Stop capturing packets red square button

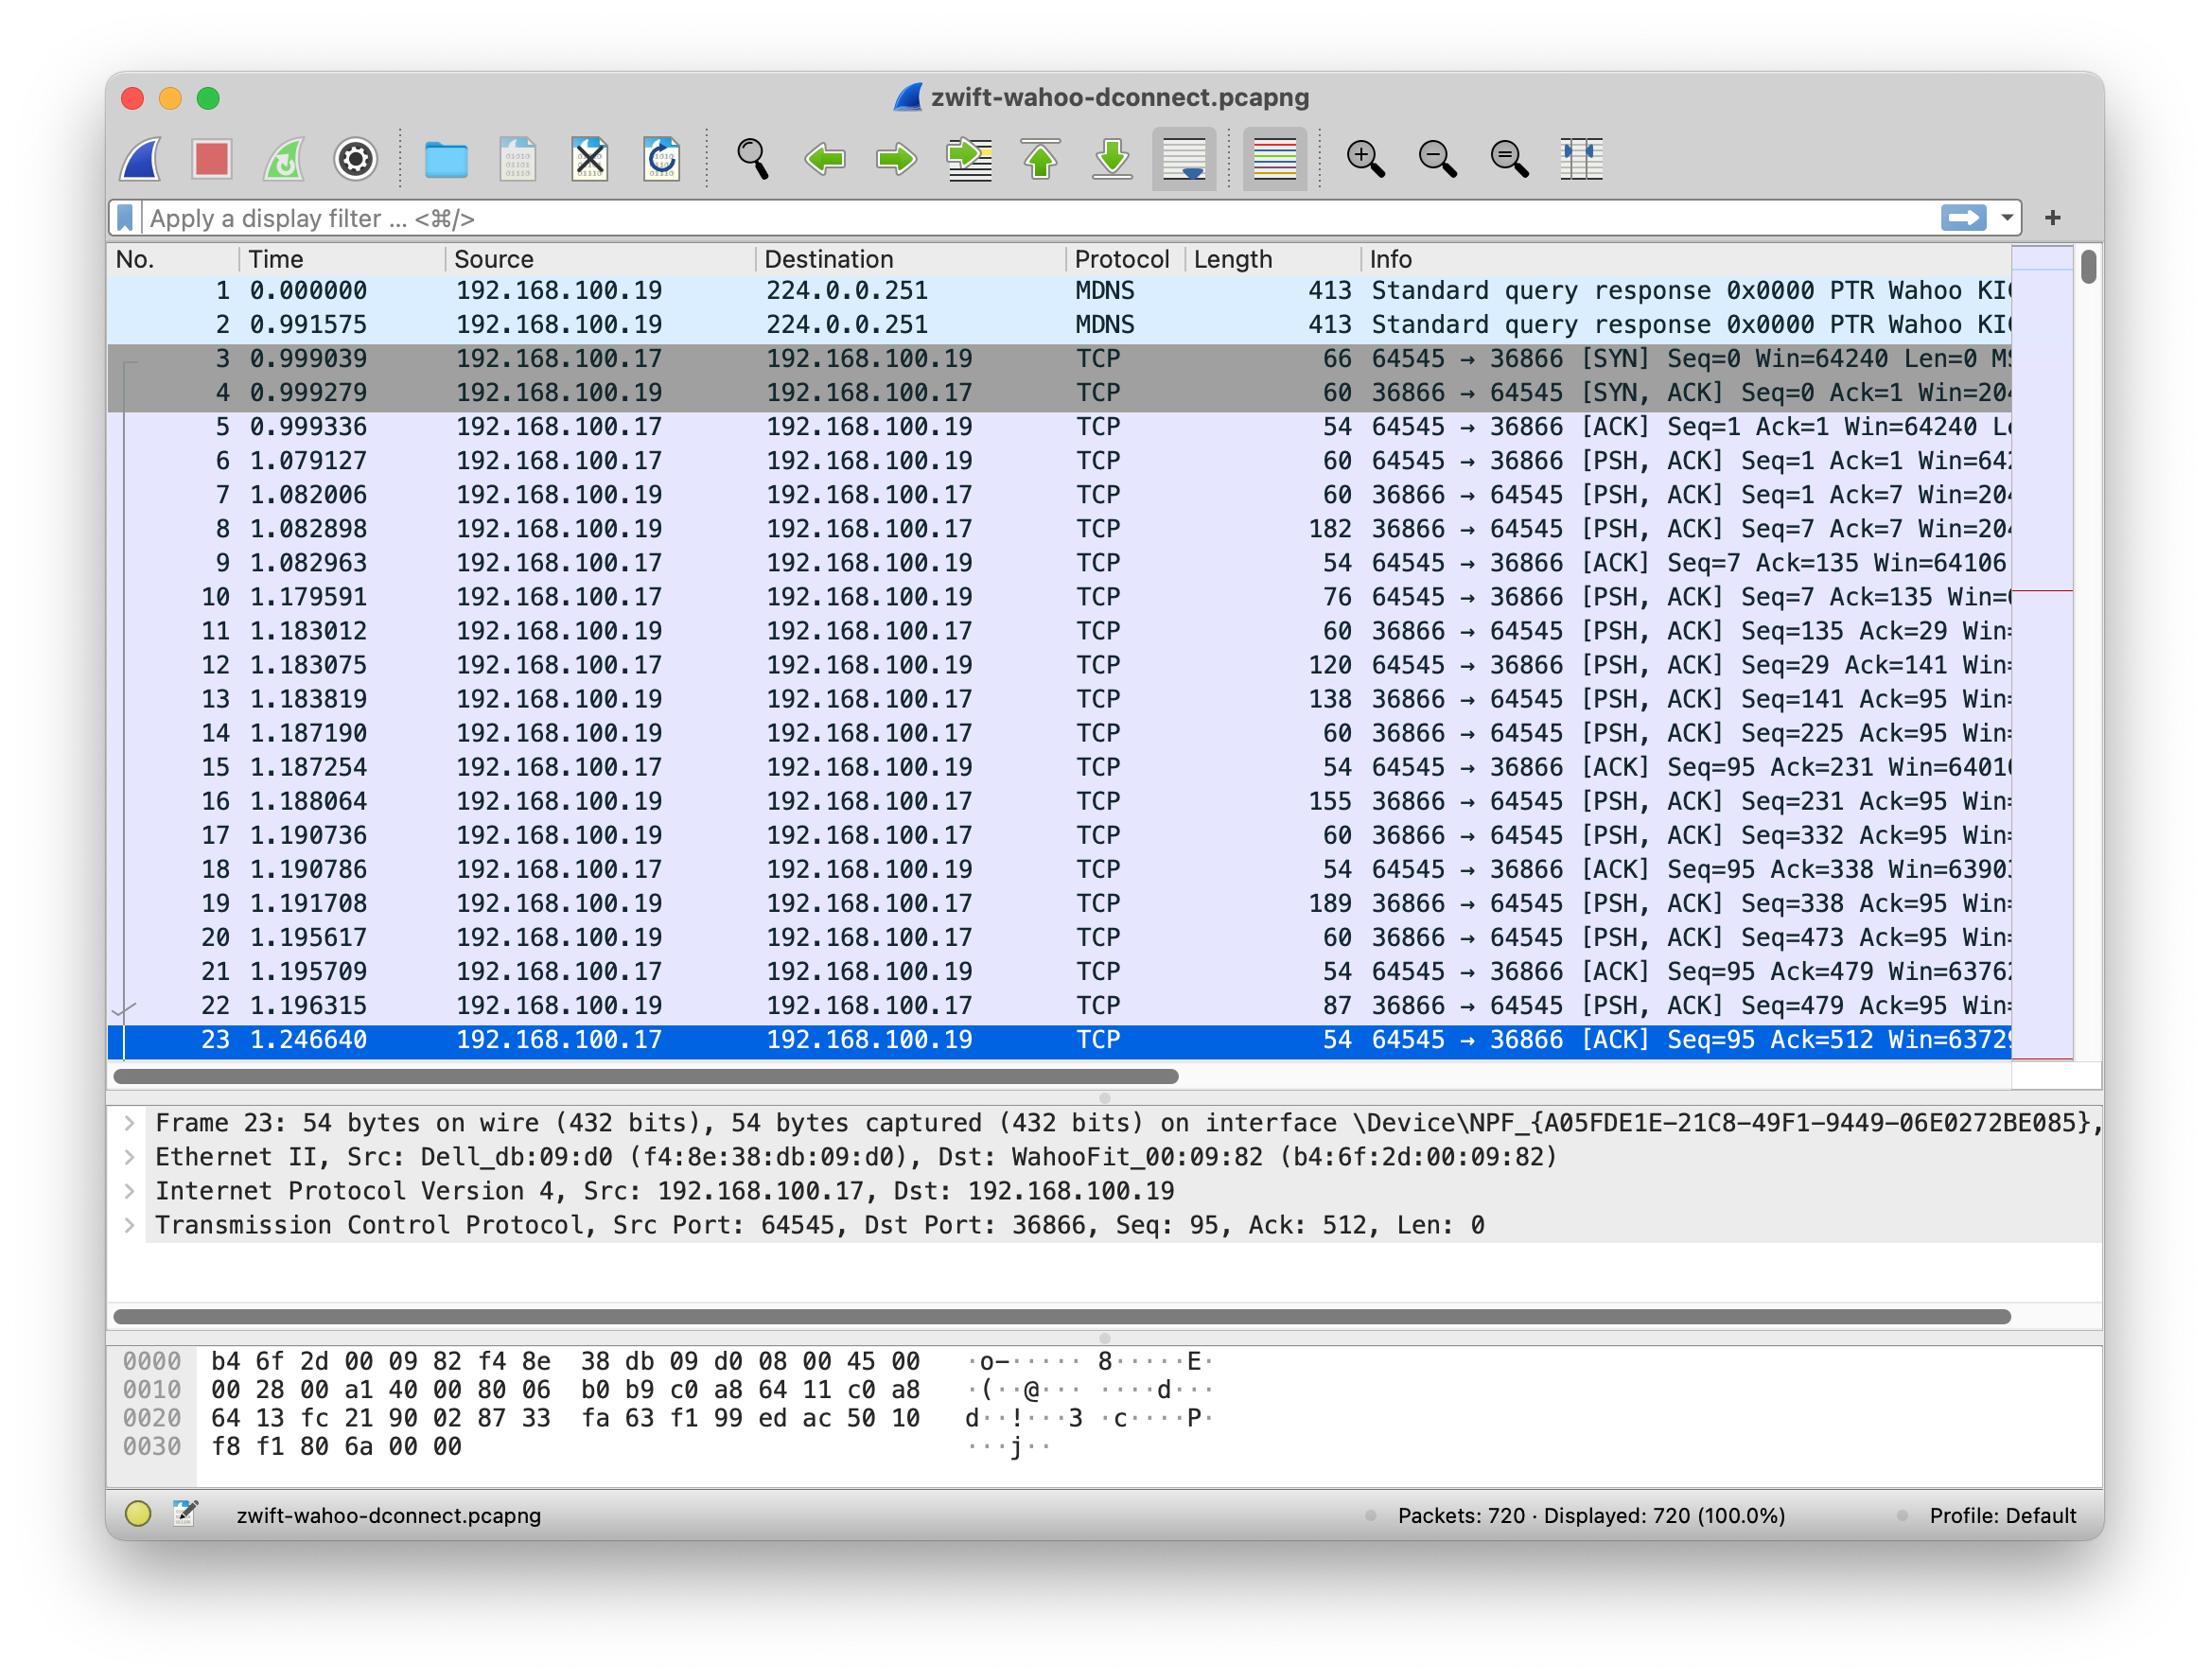tap(212, 159)
